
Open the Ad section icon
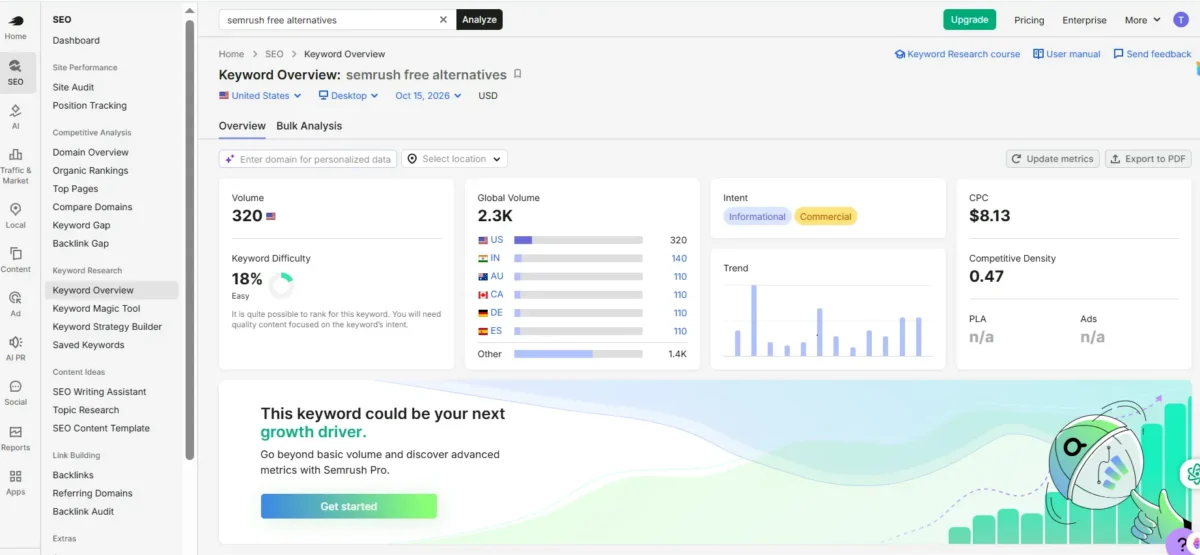click(15, 303)
